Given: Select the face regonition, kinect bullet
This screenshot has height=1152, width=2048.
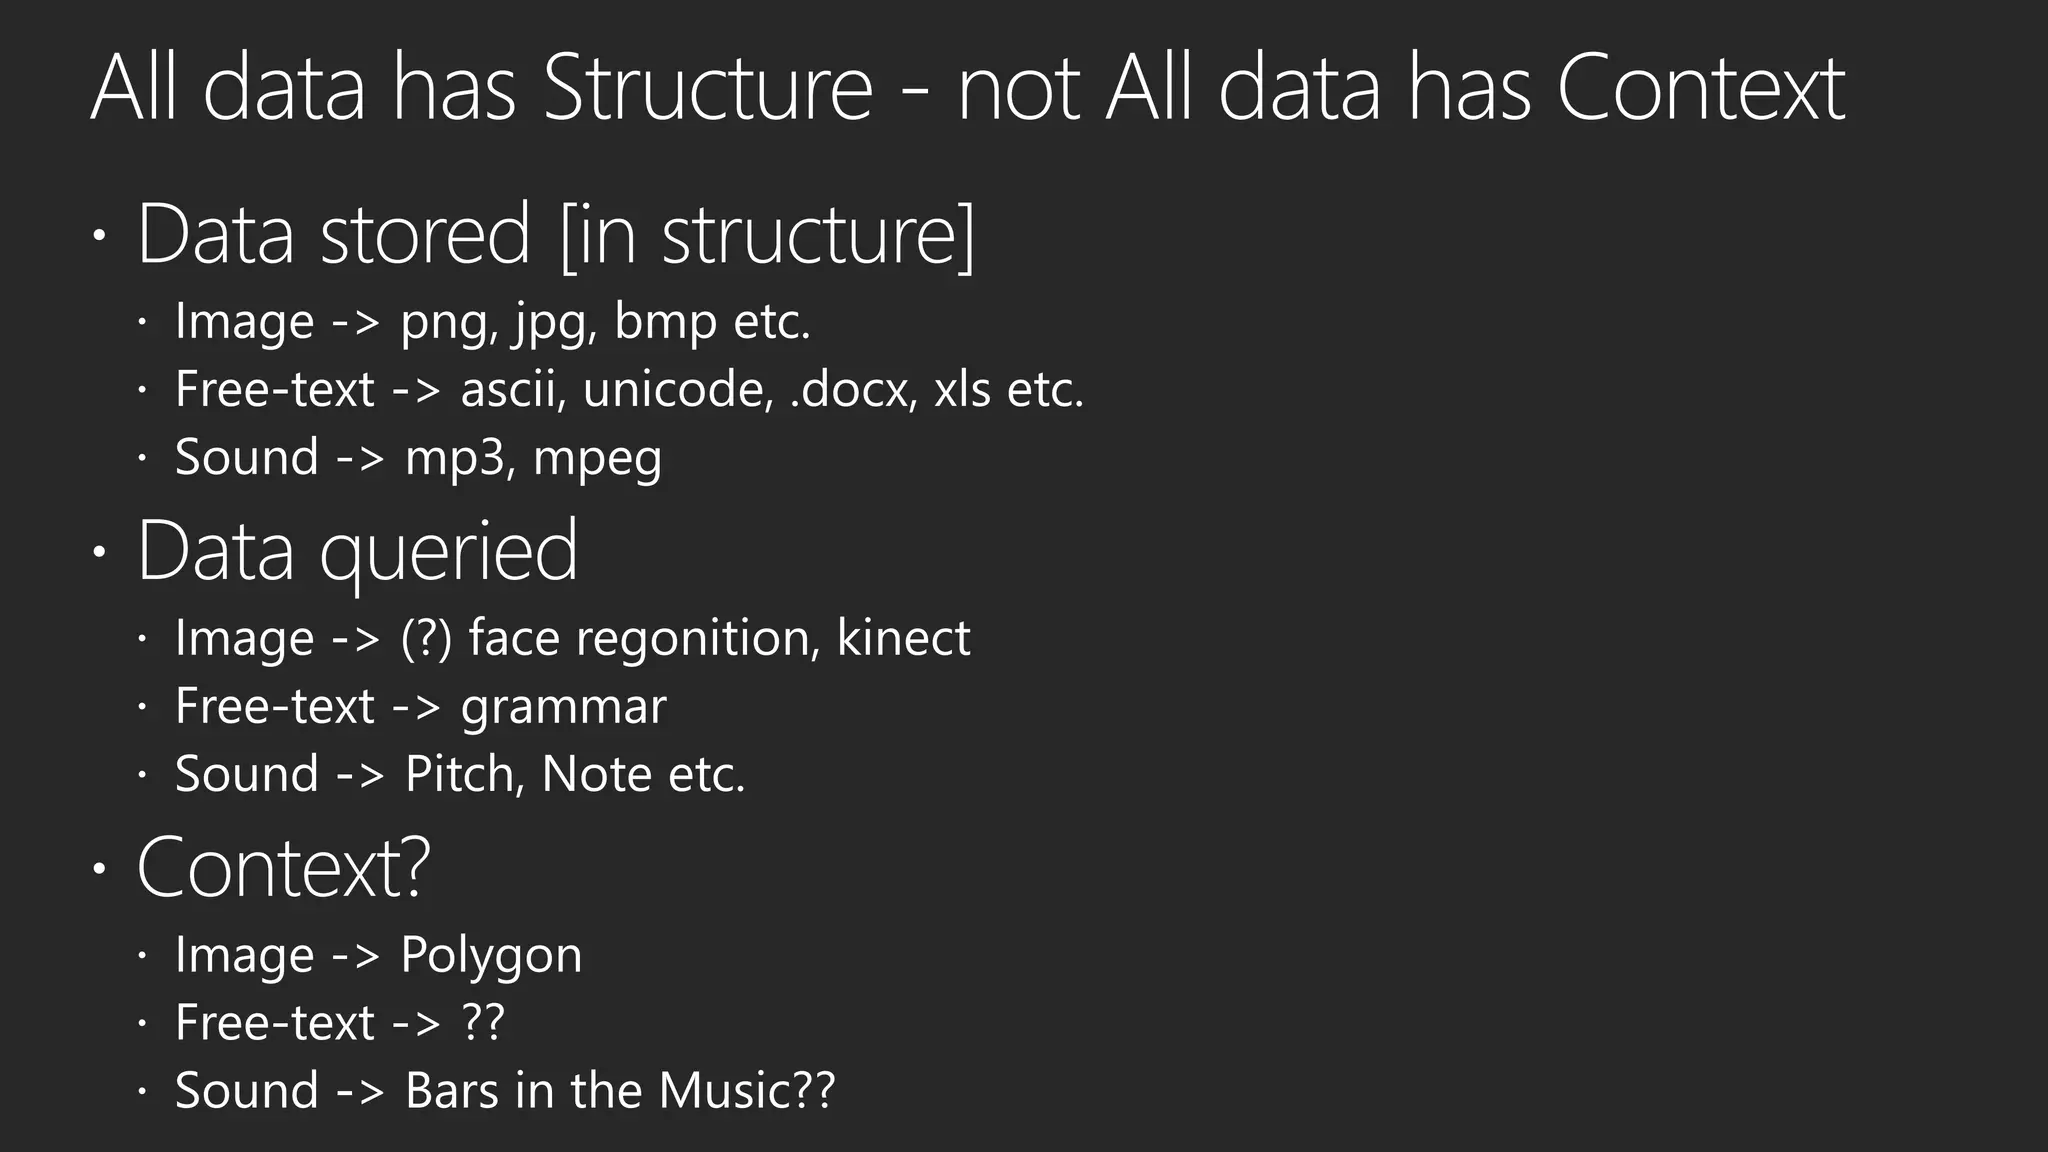Looking at the screenshot, I should [573, 639].
